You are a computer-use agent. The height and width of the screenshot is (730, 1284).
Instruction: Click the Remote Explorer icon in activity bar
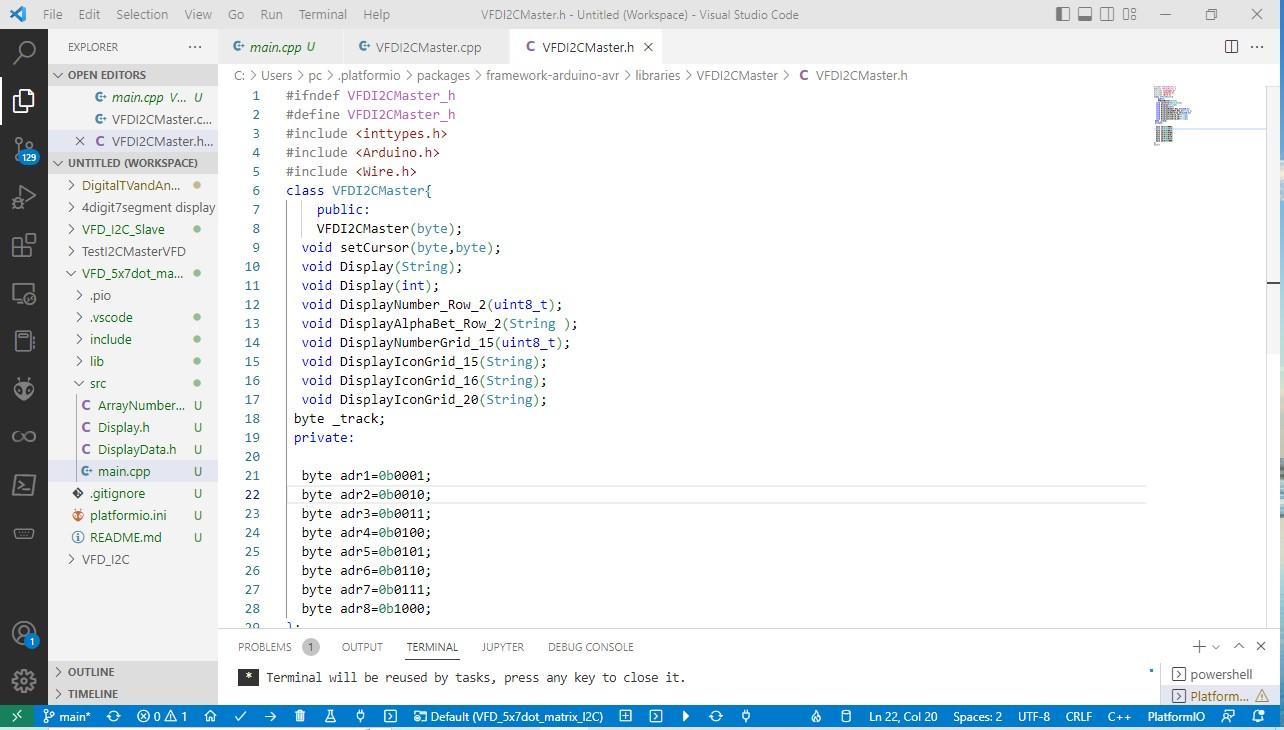coord(24,293)
